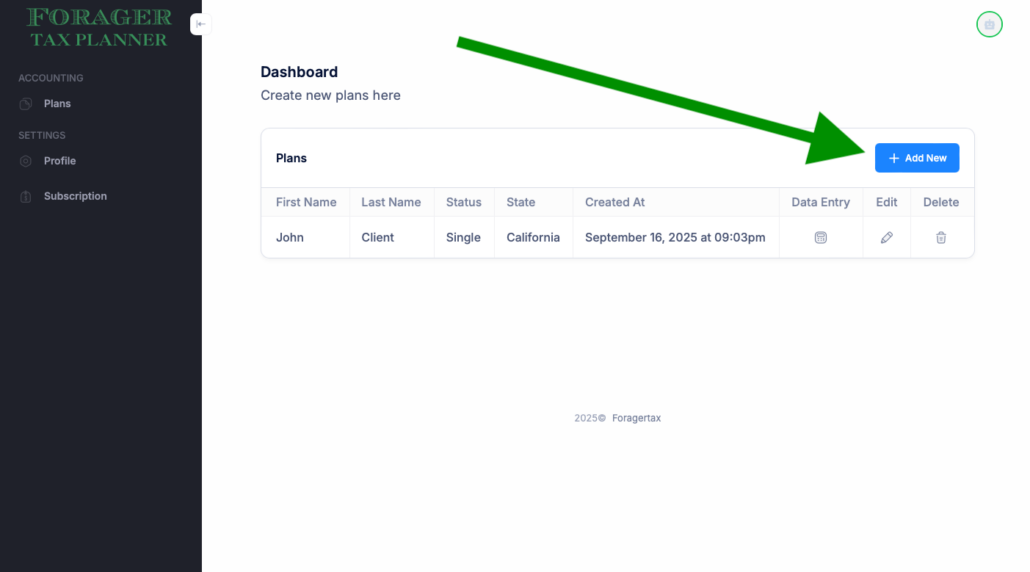This screenshot has width=1030, height=572.
Task: Go to the Profile settings page
Action: coord(60,161)
